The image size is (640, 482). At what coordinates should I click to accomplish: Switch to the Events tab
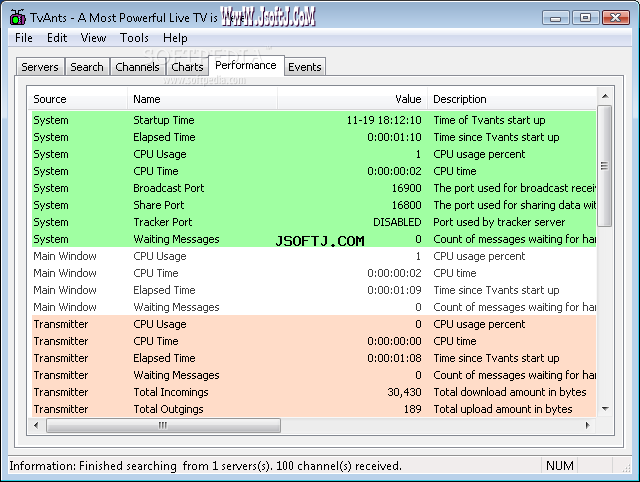[305, 67]
